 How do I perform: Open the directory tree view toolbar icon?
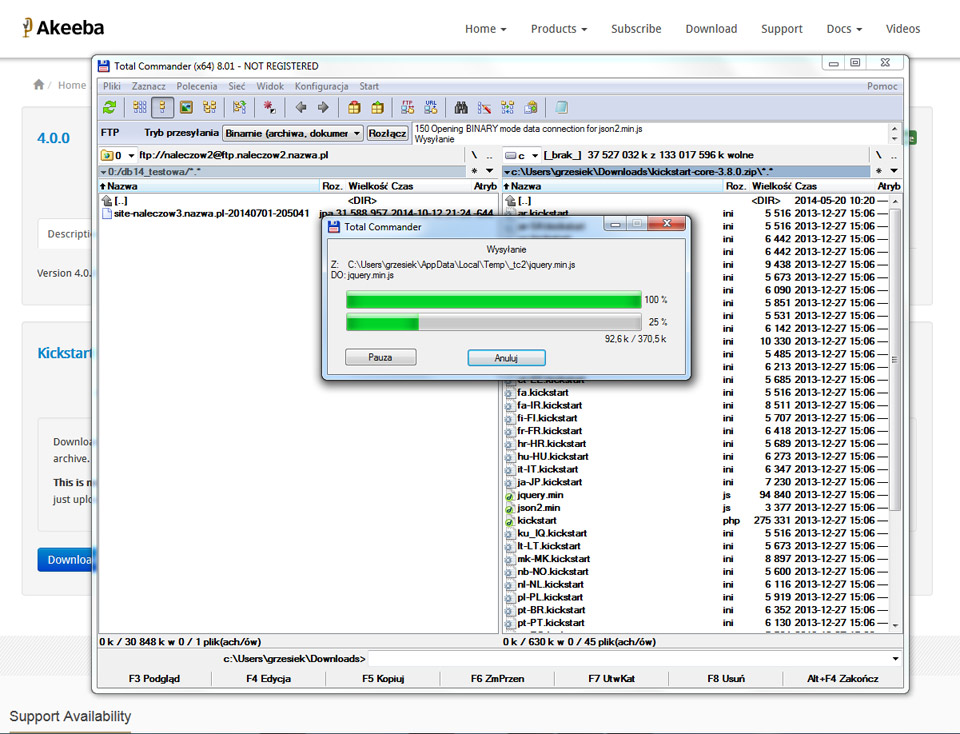(209, 108)
